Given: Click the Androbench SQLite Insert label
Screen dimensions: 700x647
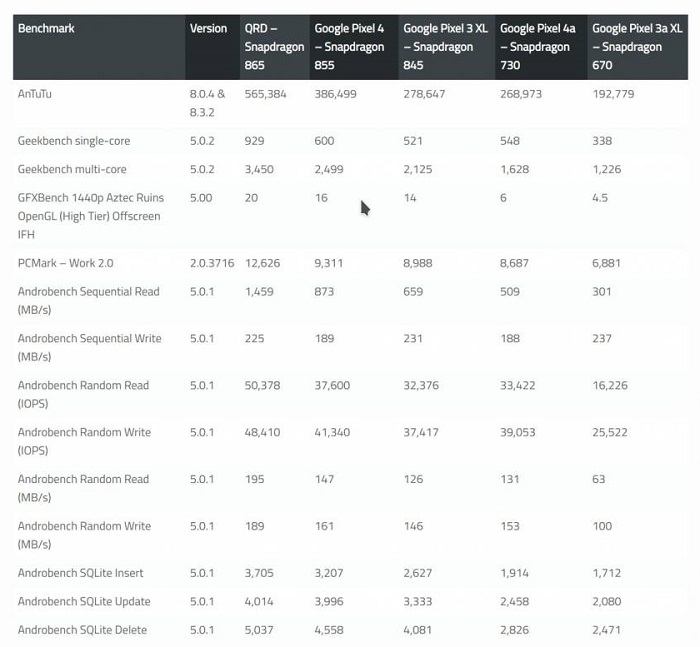Looking at the screenshot, I should click(81, 573).
